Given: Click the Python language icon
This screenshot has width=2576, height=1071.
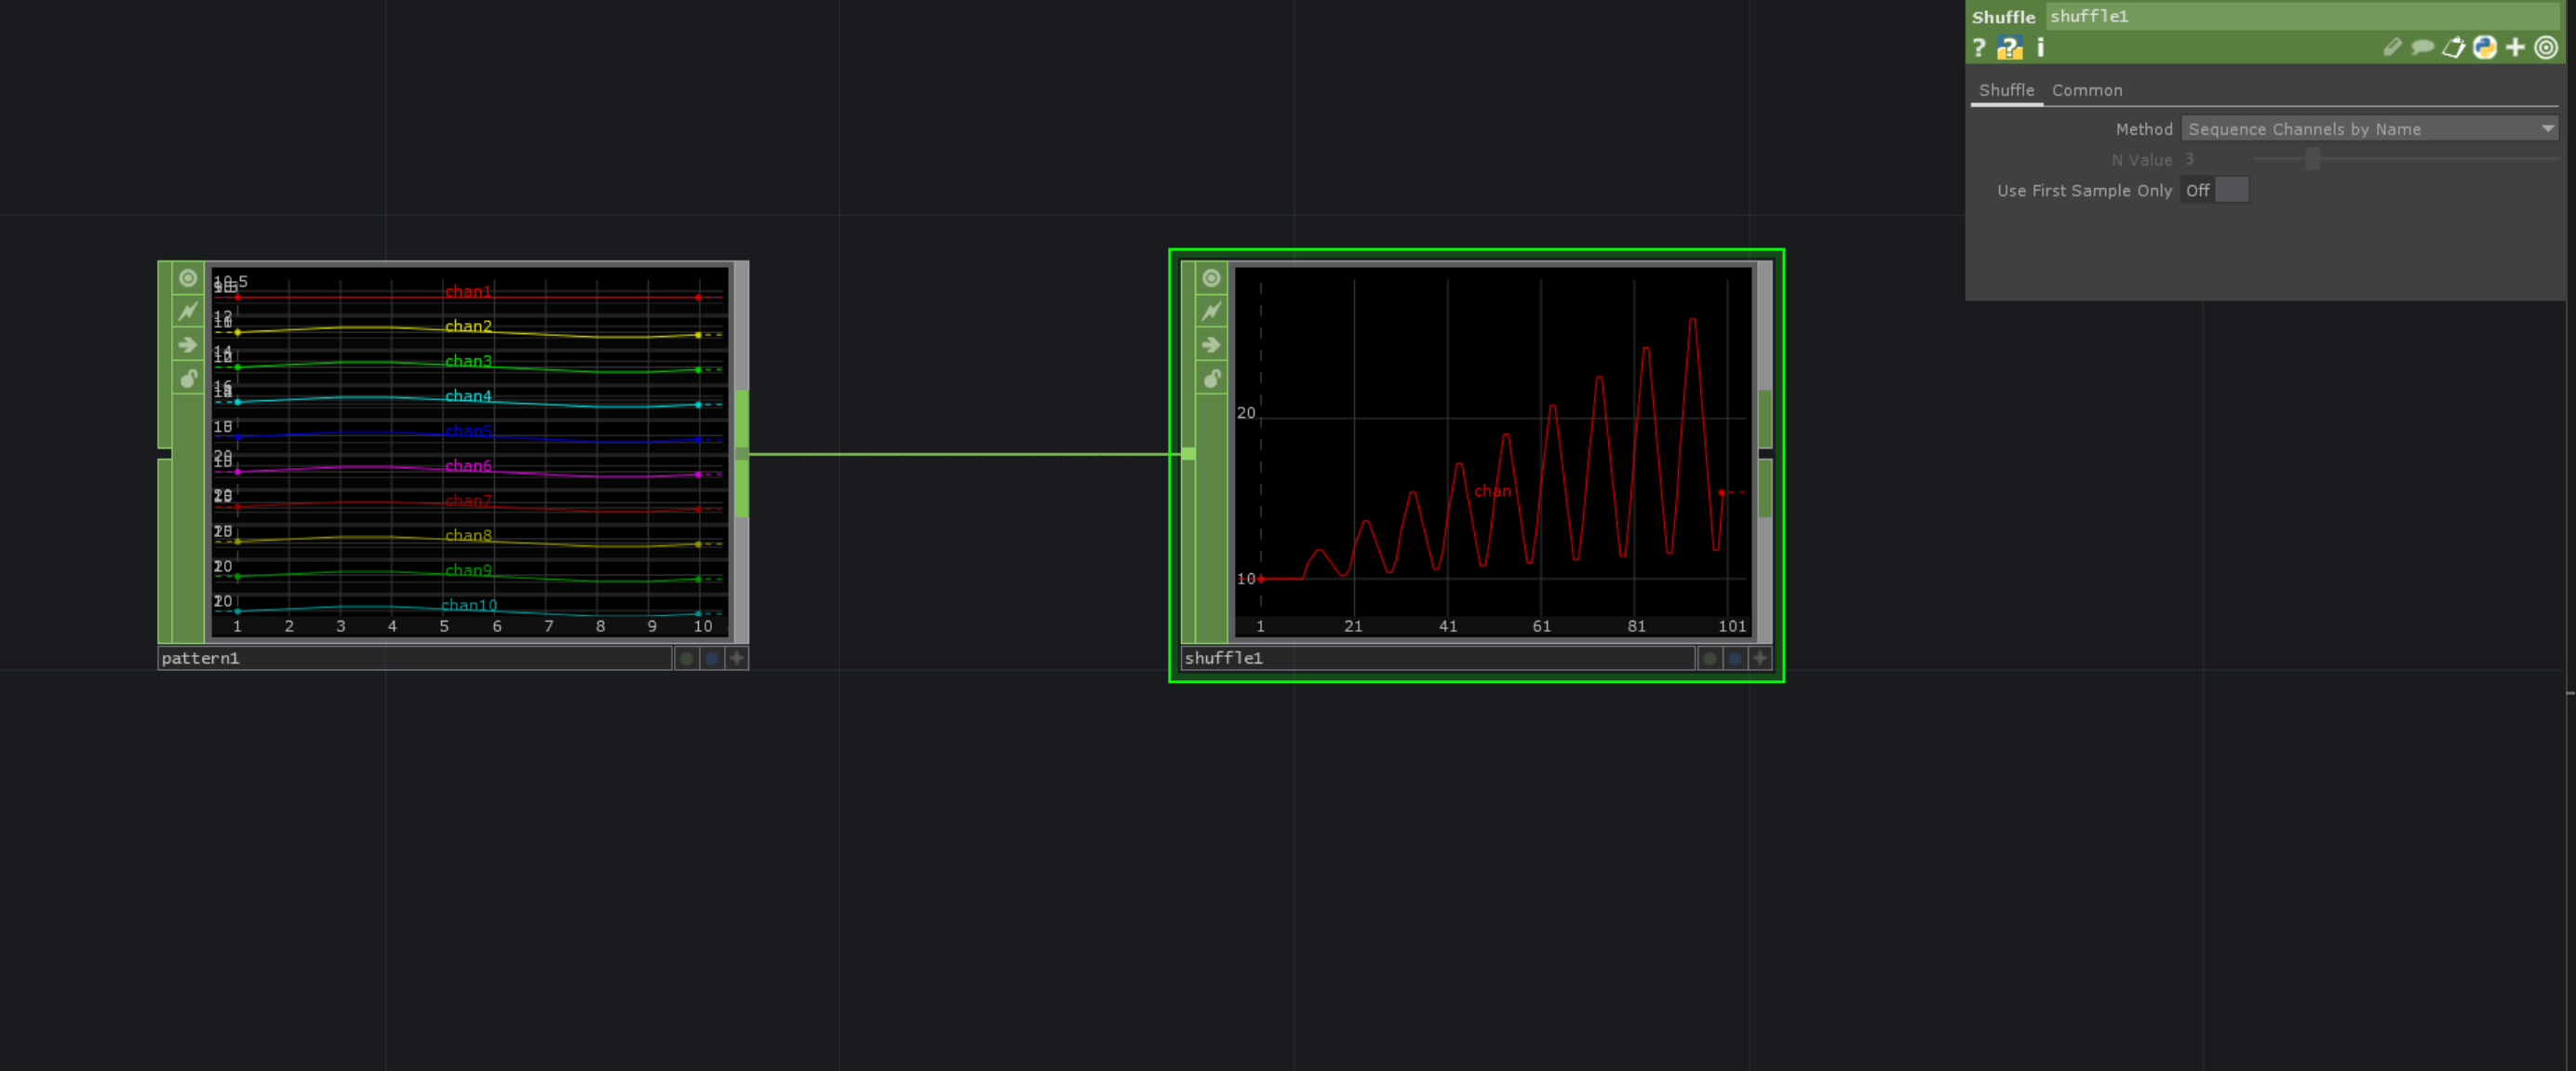Looking at the screenshot, I should (x=2484, y=47).
